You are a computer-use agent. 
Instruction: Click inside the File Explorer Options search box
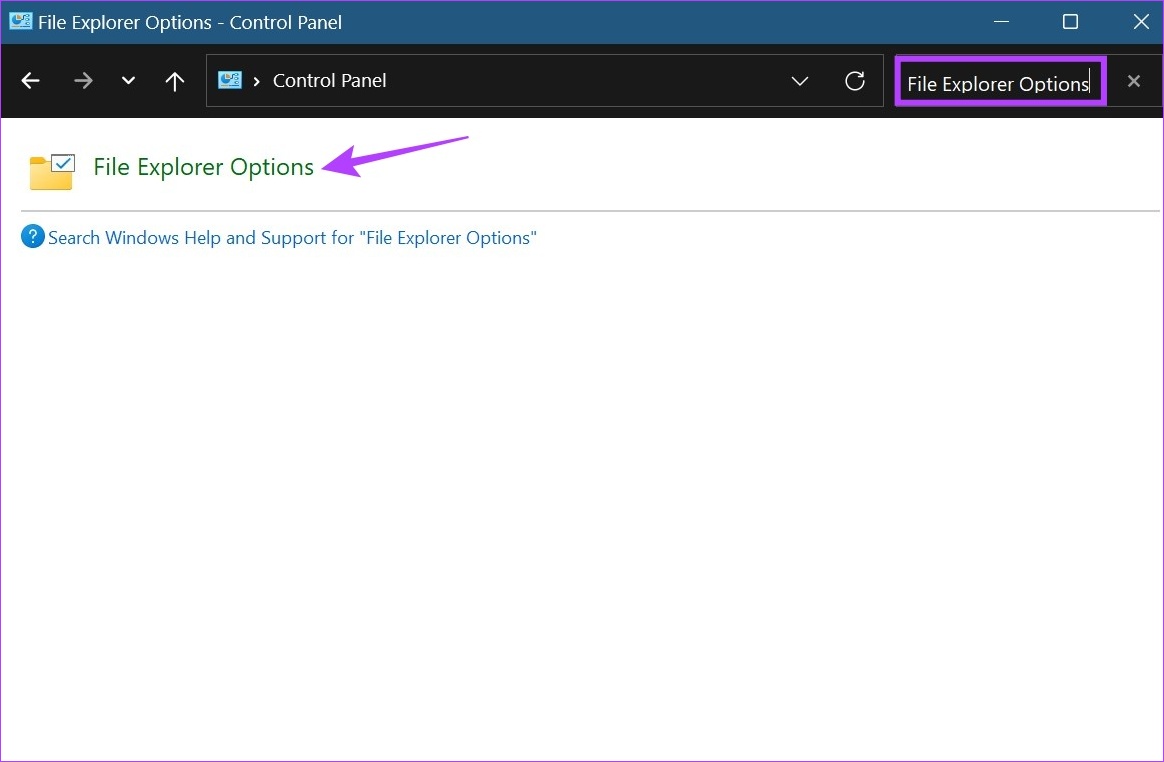pyautogui.click(x=1001, y=82)
